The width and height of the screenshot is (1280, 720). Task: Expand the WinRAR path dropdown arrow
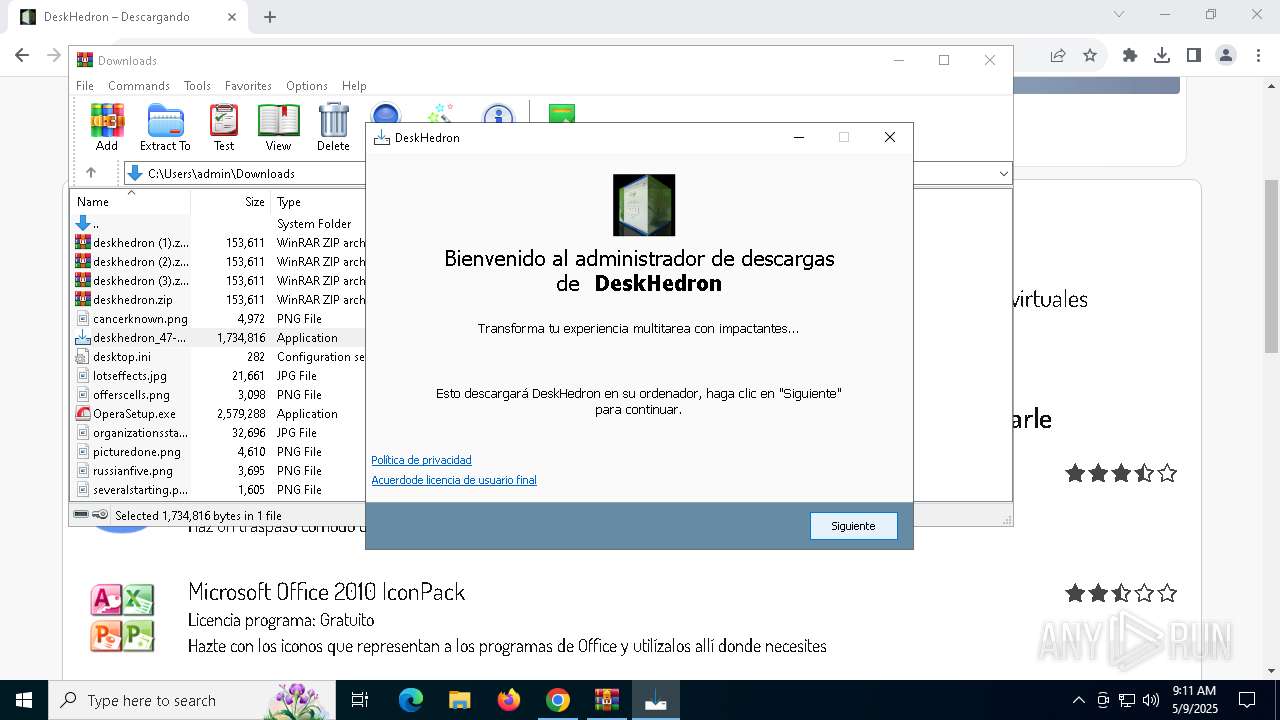[x=1003, y=173]
